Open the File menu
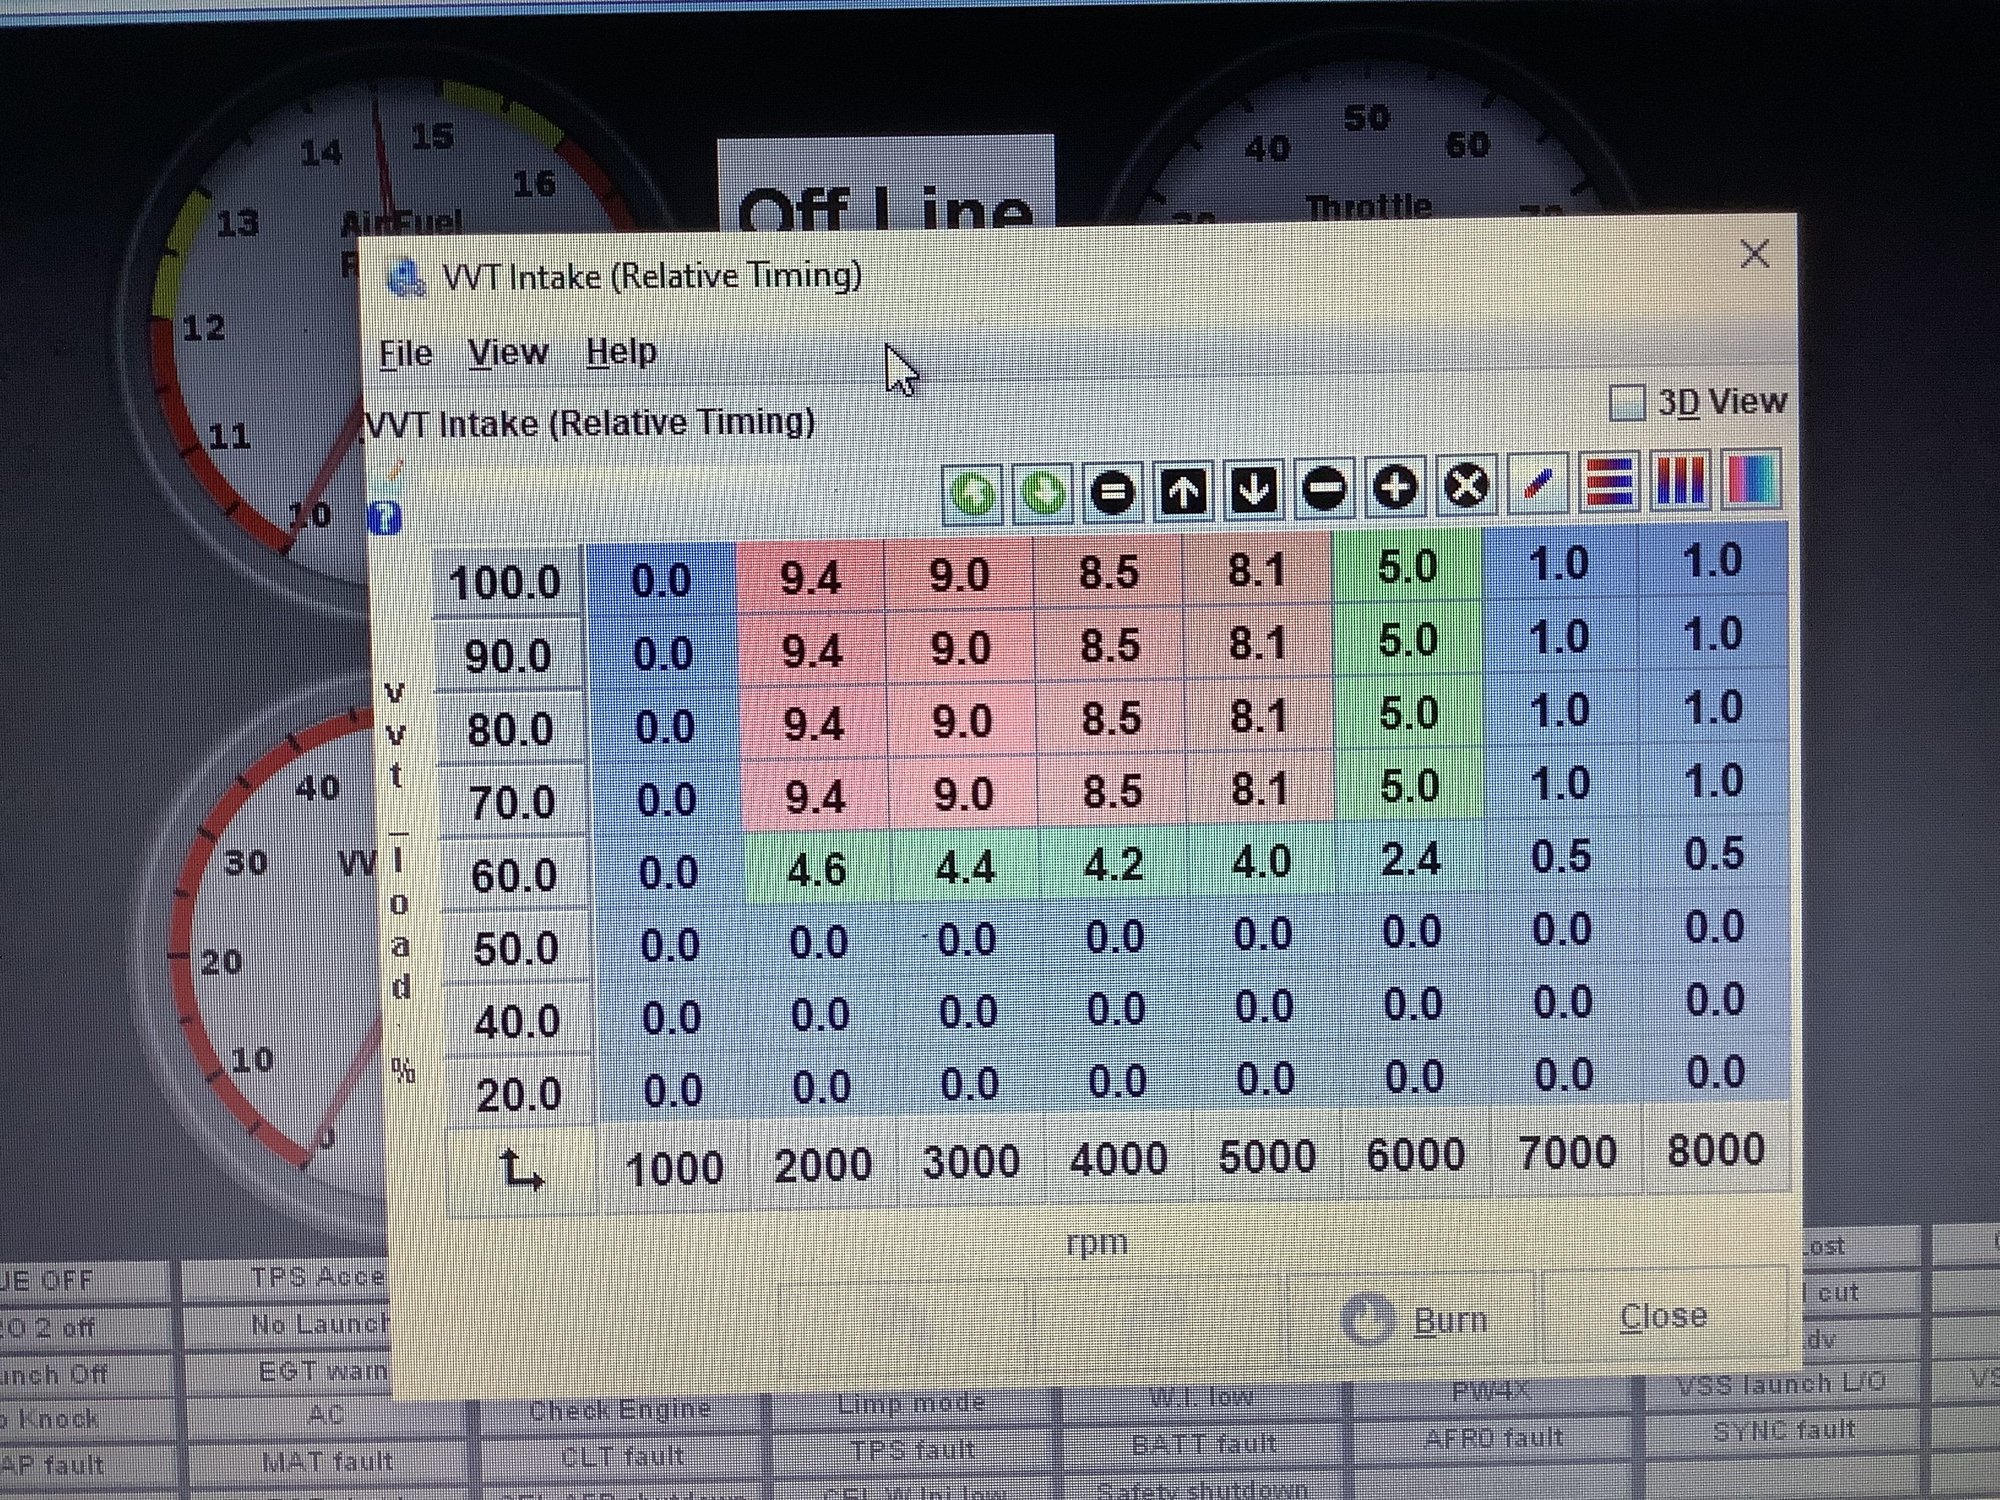Screen dimensions: 2000x1500 tap(405, 354)
